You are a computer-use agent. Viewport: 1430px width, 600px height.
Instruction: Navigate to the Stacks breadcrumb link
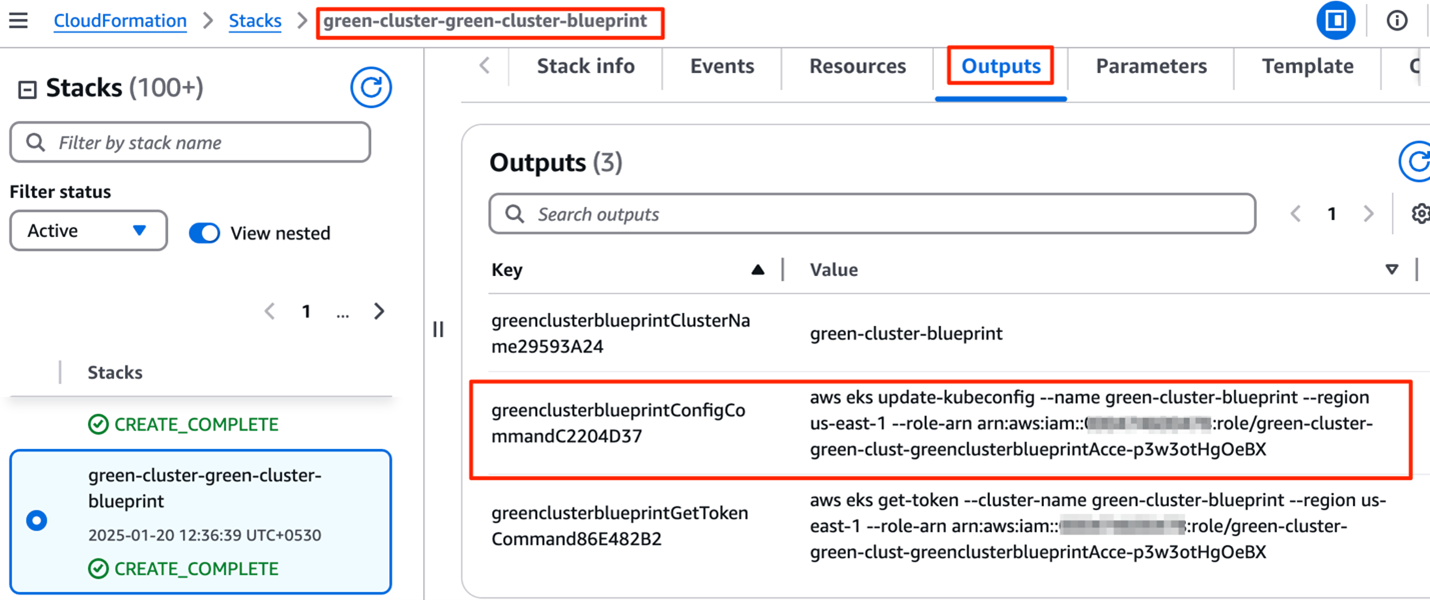[255, 20]
